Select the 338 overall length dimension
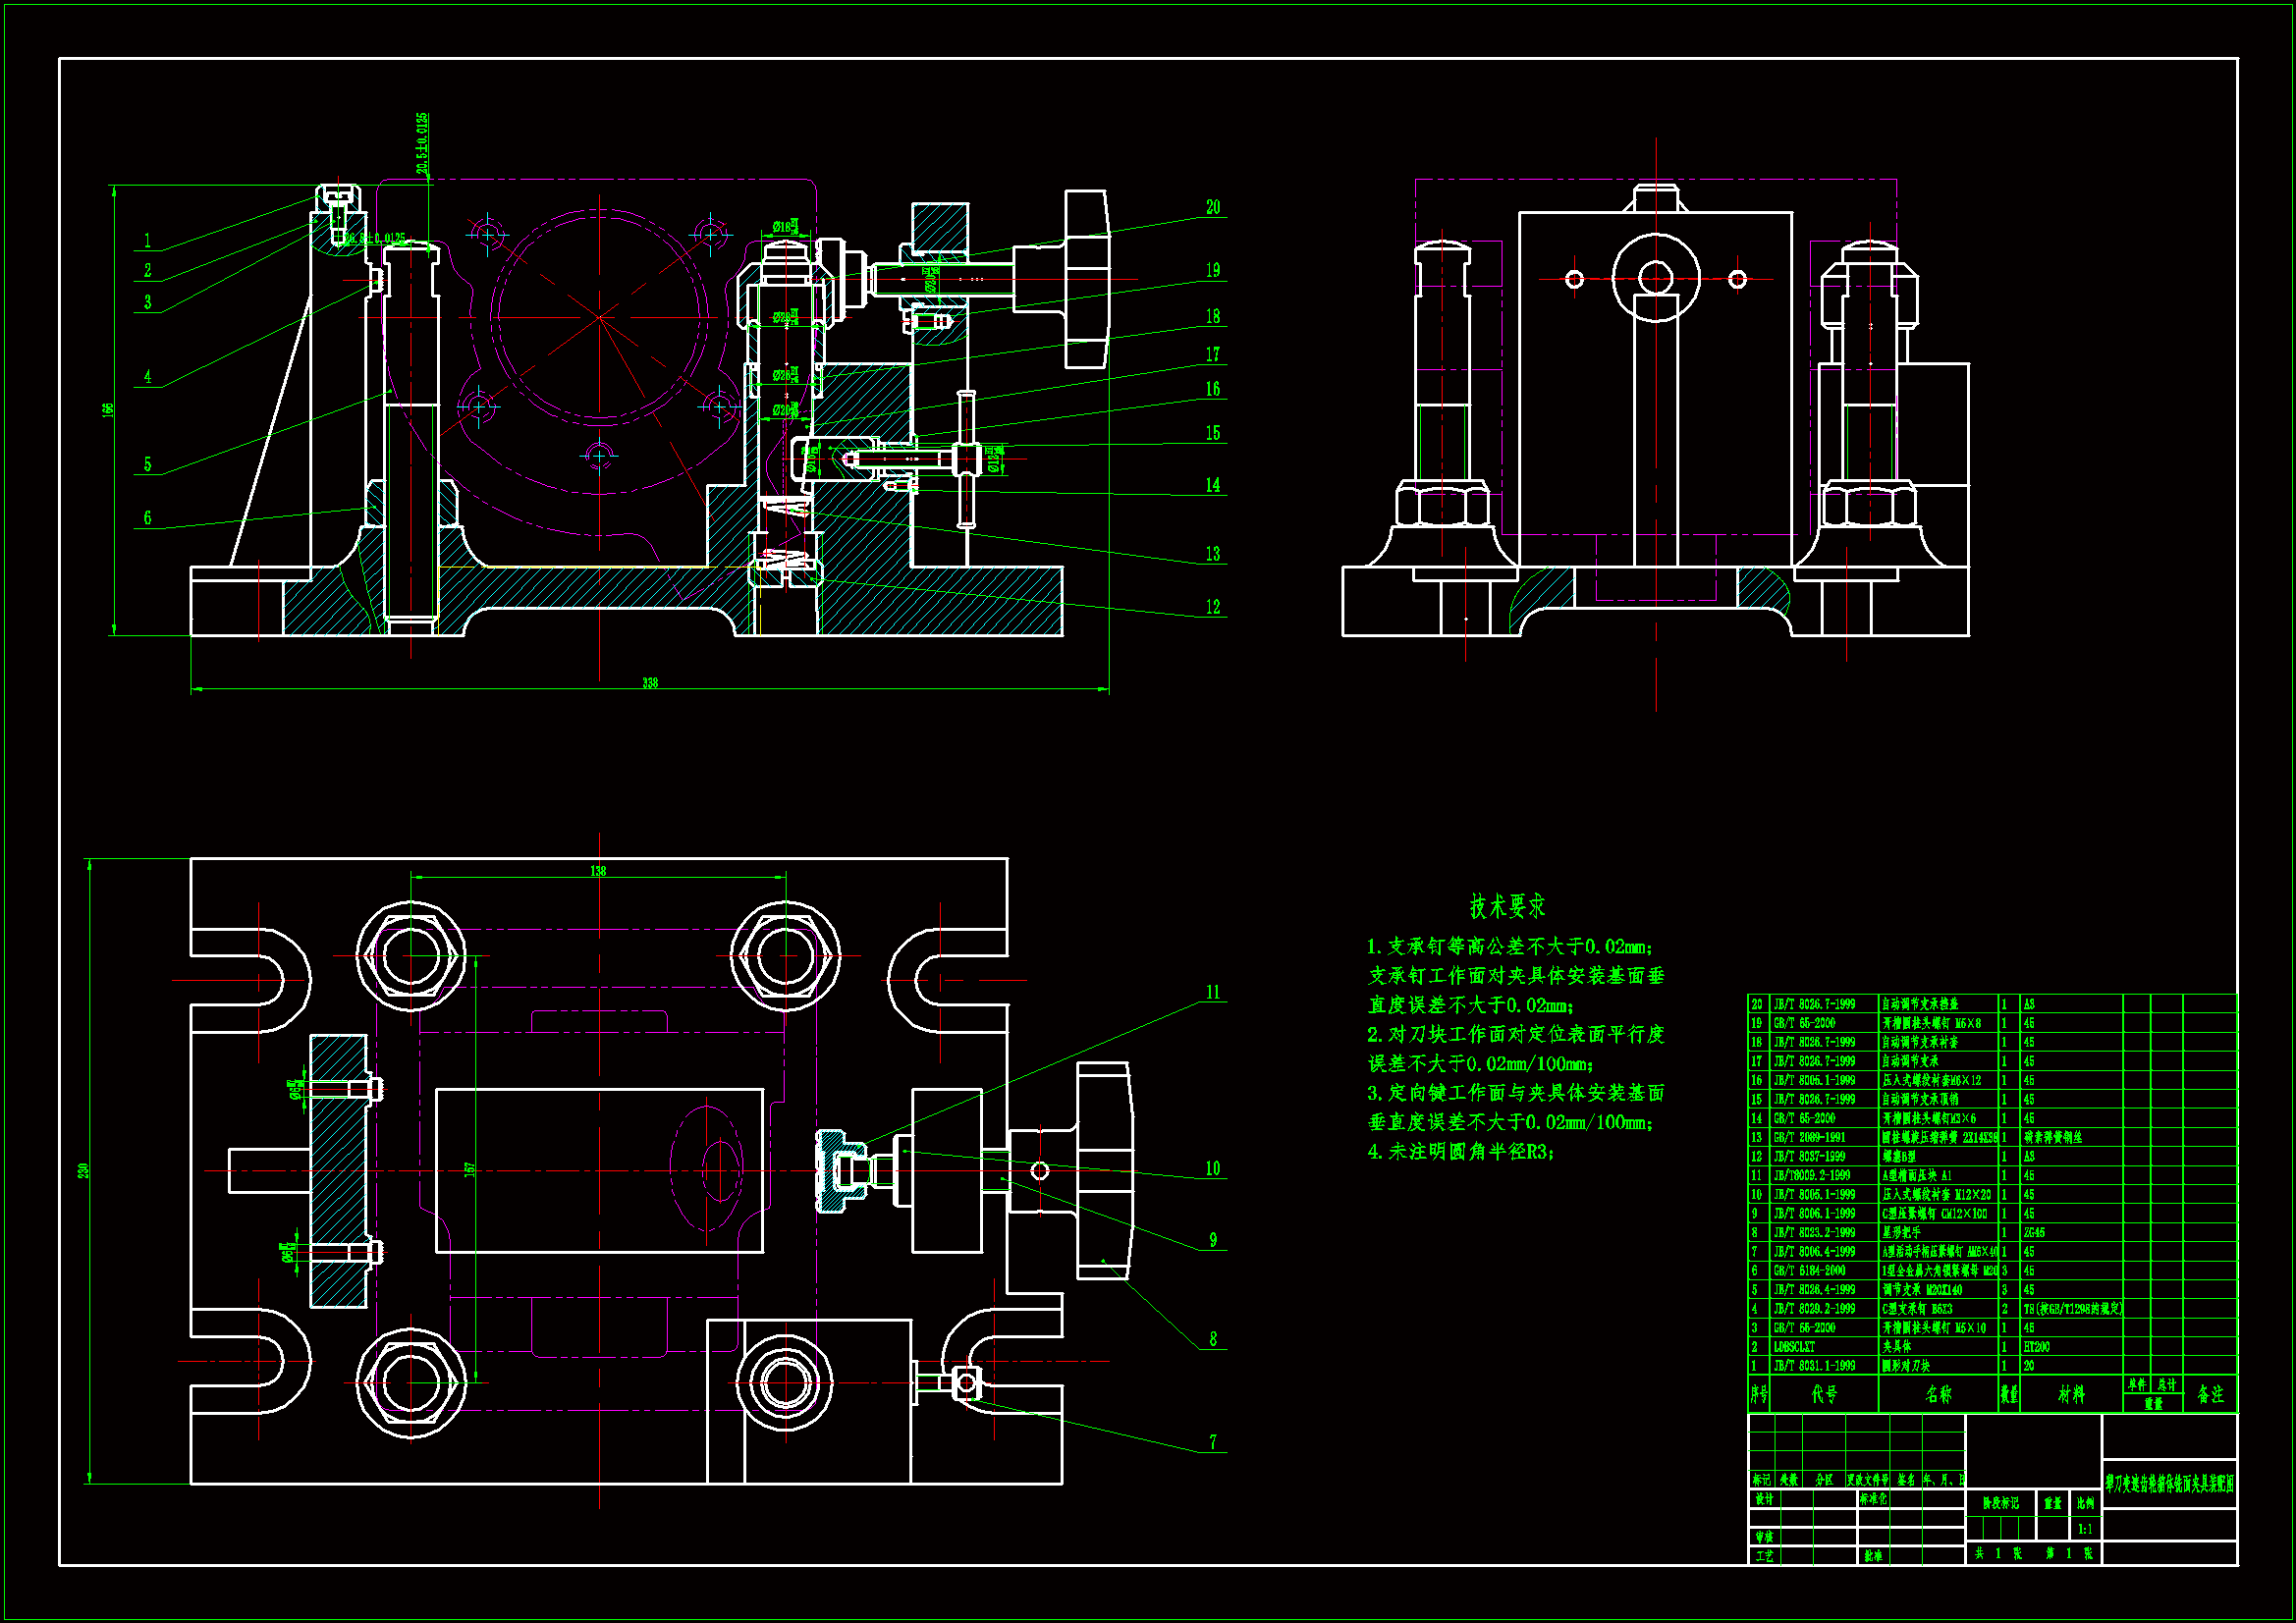Viewport: 2296px width, 1623px height. coord(650,683)
